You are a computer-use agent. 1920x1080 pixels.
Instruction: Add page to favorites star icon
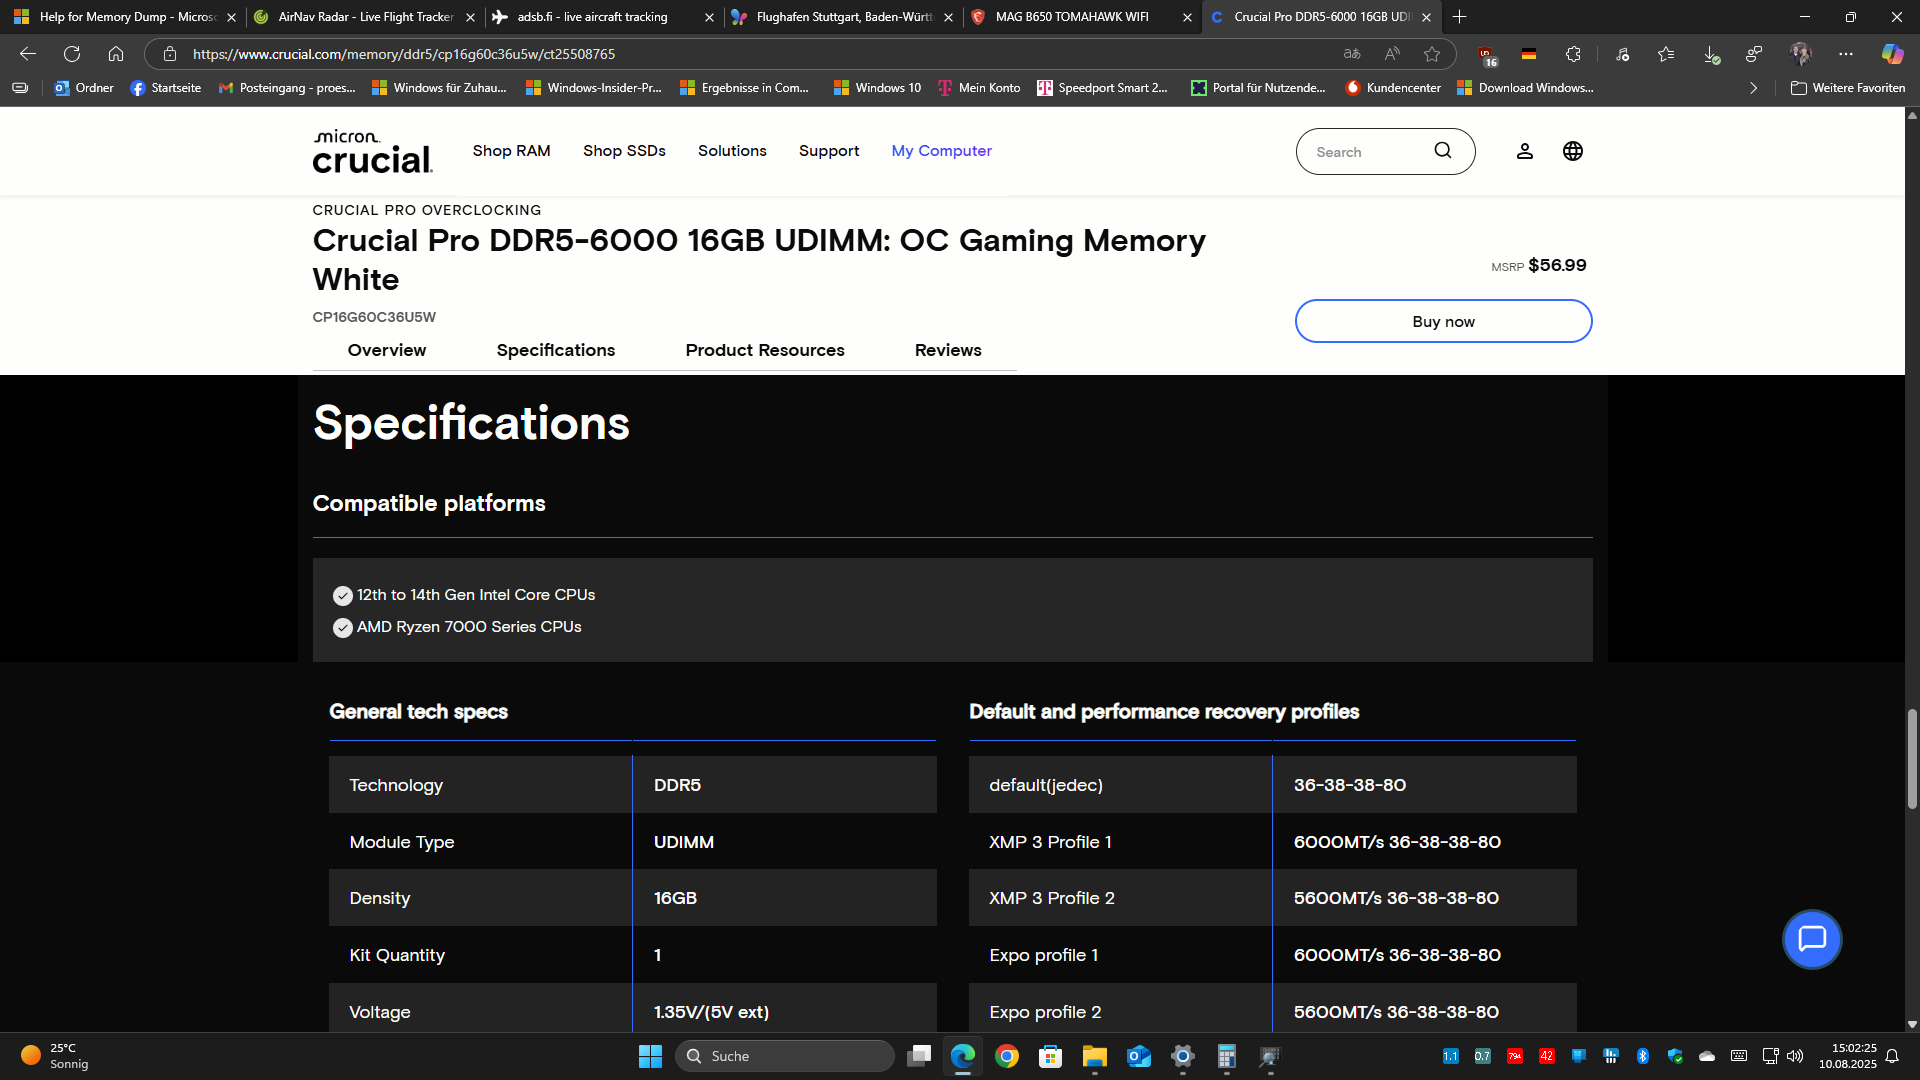tap(1432, 54)
